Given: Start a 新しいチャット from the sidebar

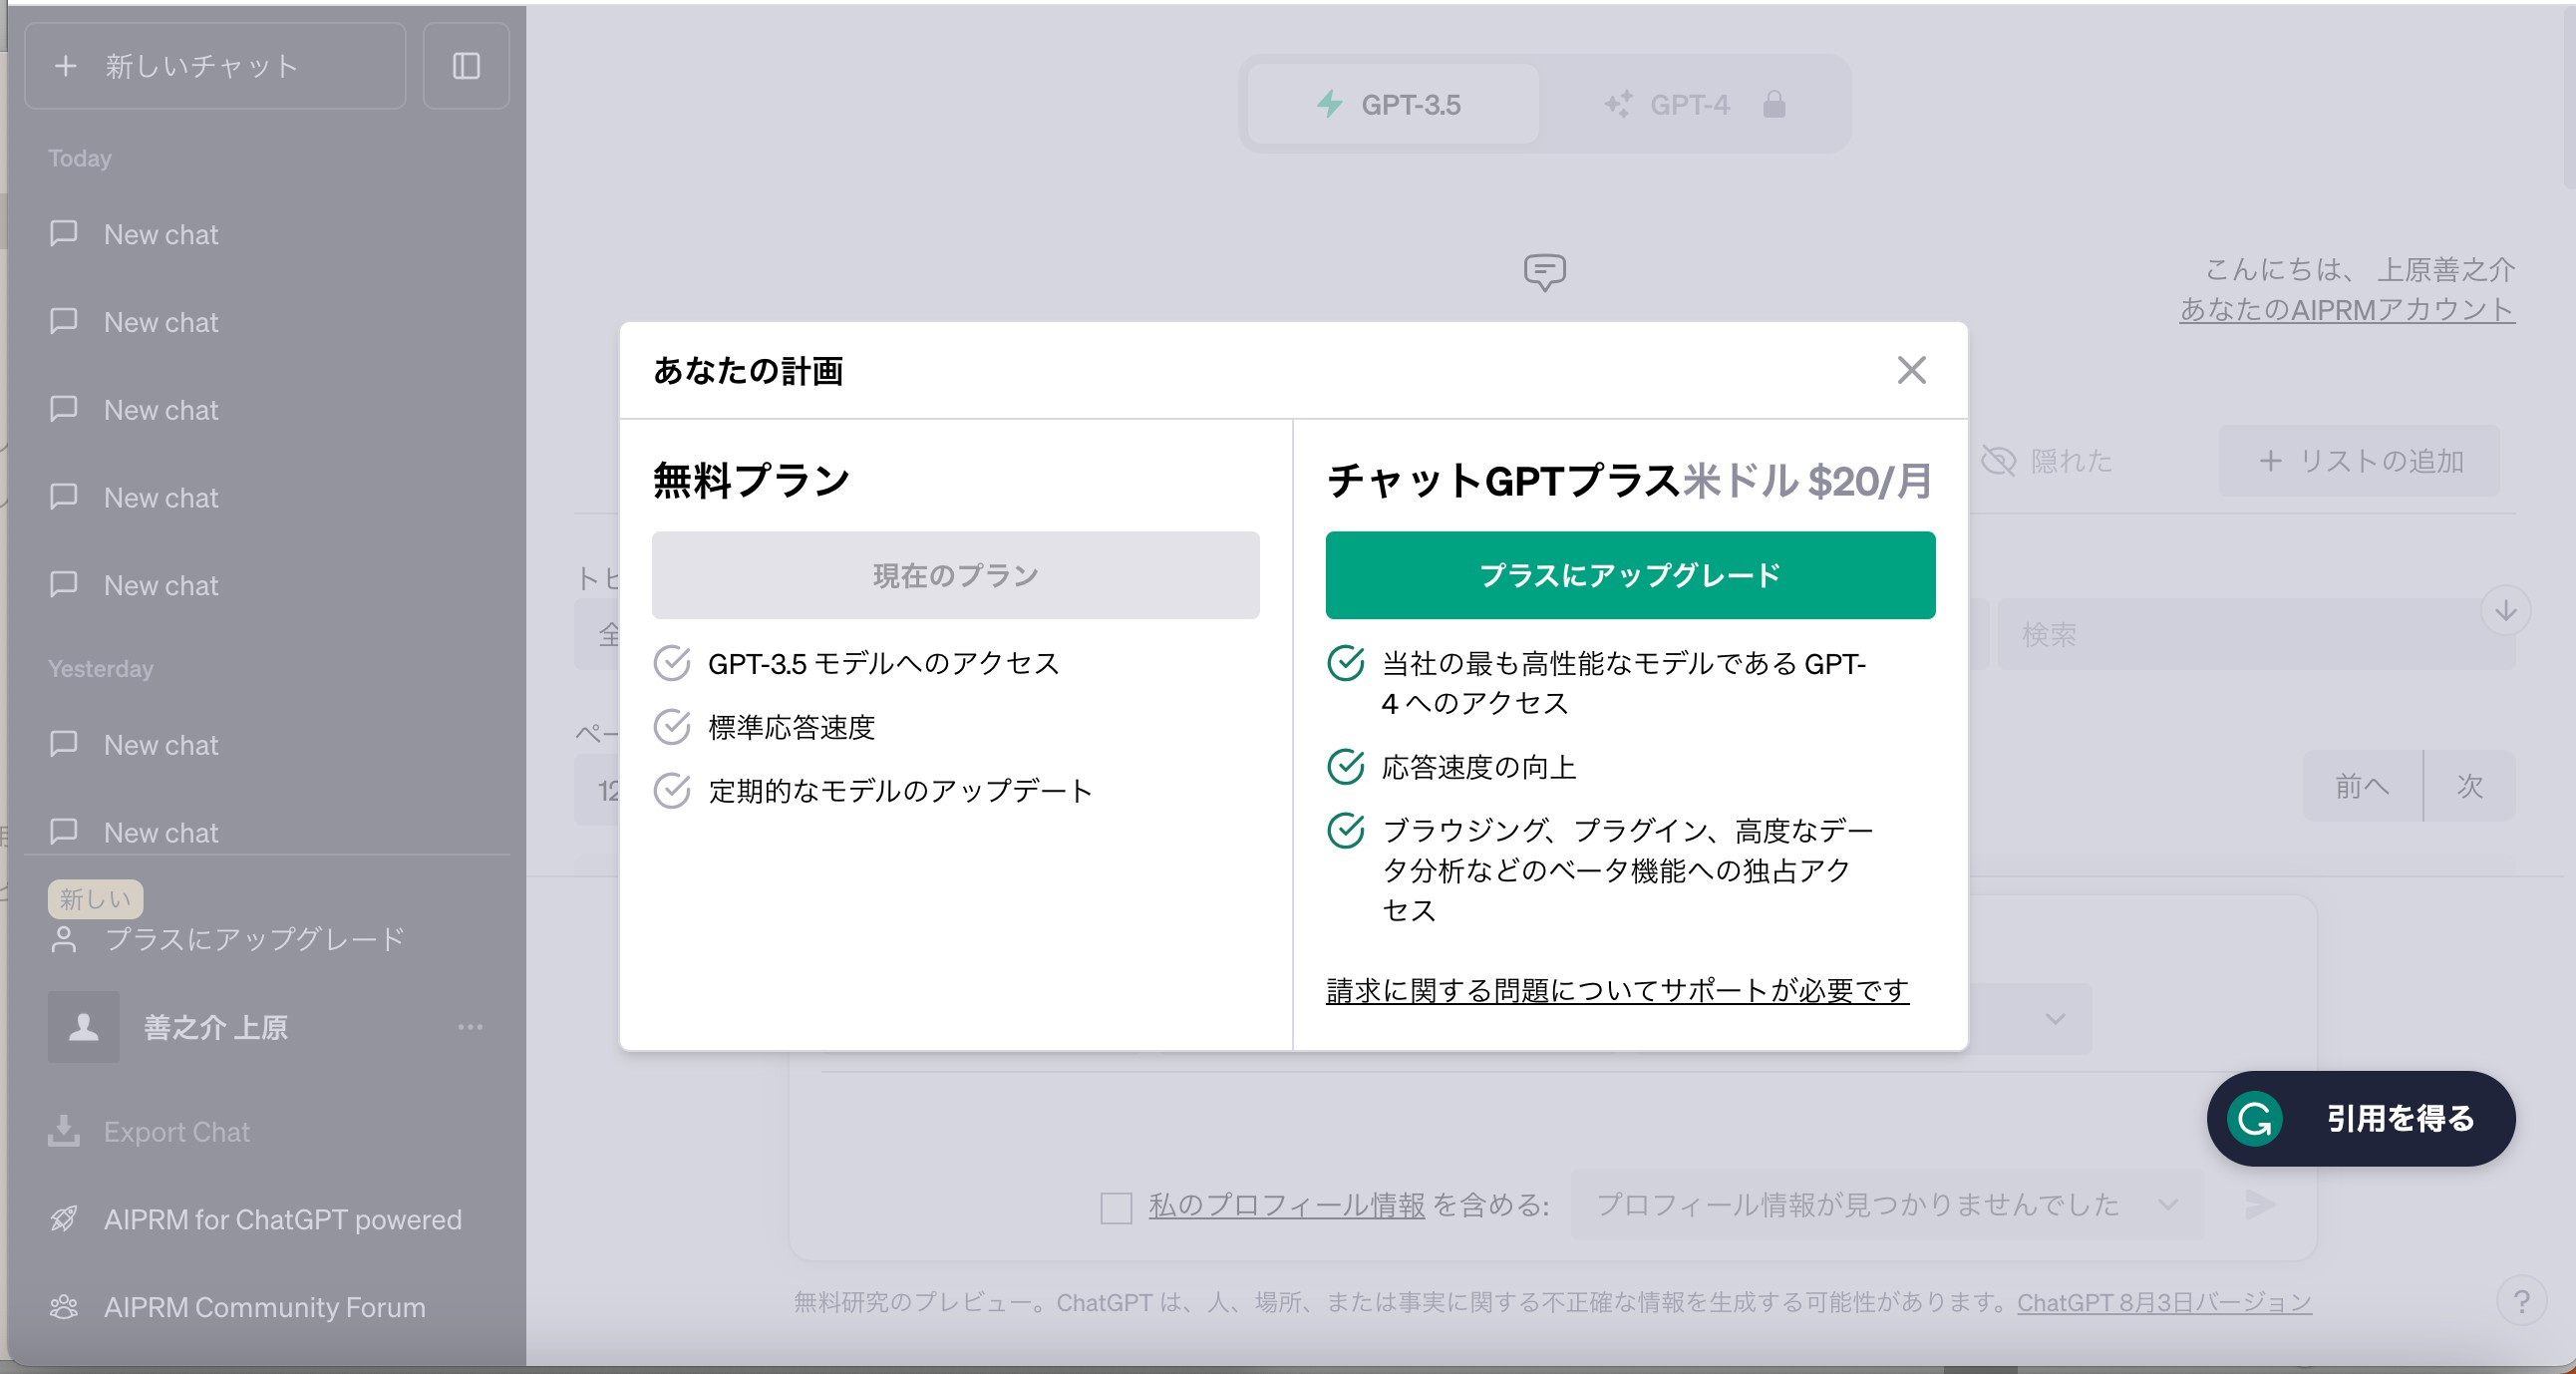Looking at the screenshot, I should tap(215, 66).
